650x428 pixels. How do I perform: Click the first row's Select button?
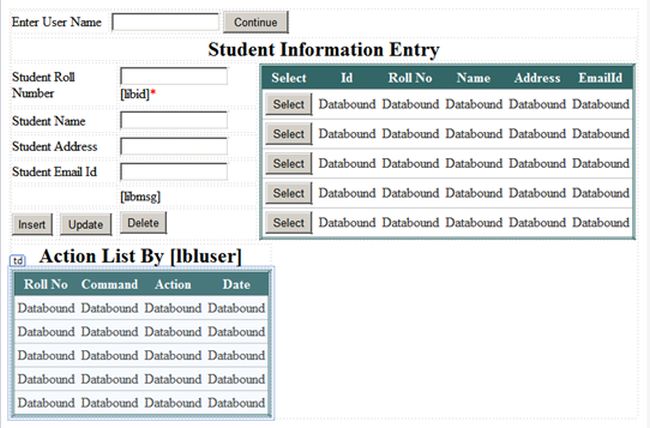coord(289,104)
